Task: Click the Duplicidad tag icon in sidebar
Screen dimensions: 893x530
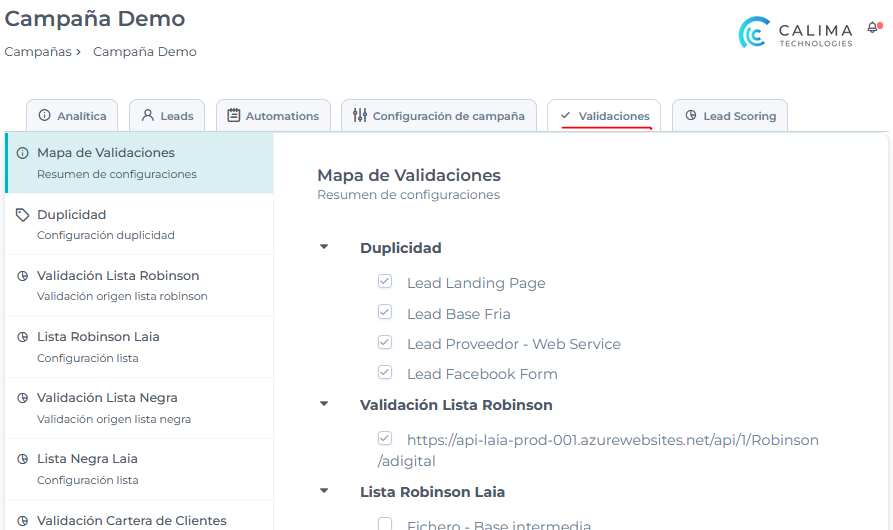Action: (23, 215)
